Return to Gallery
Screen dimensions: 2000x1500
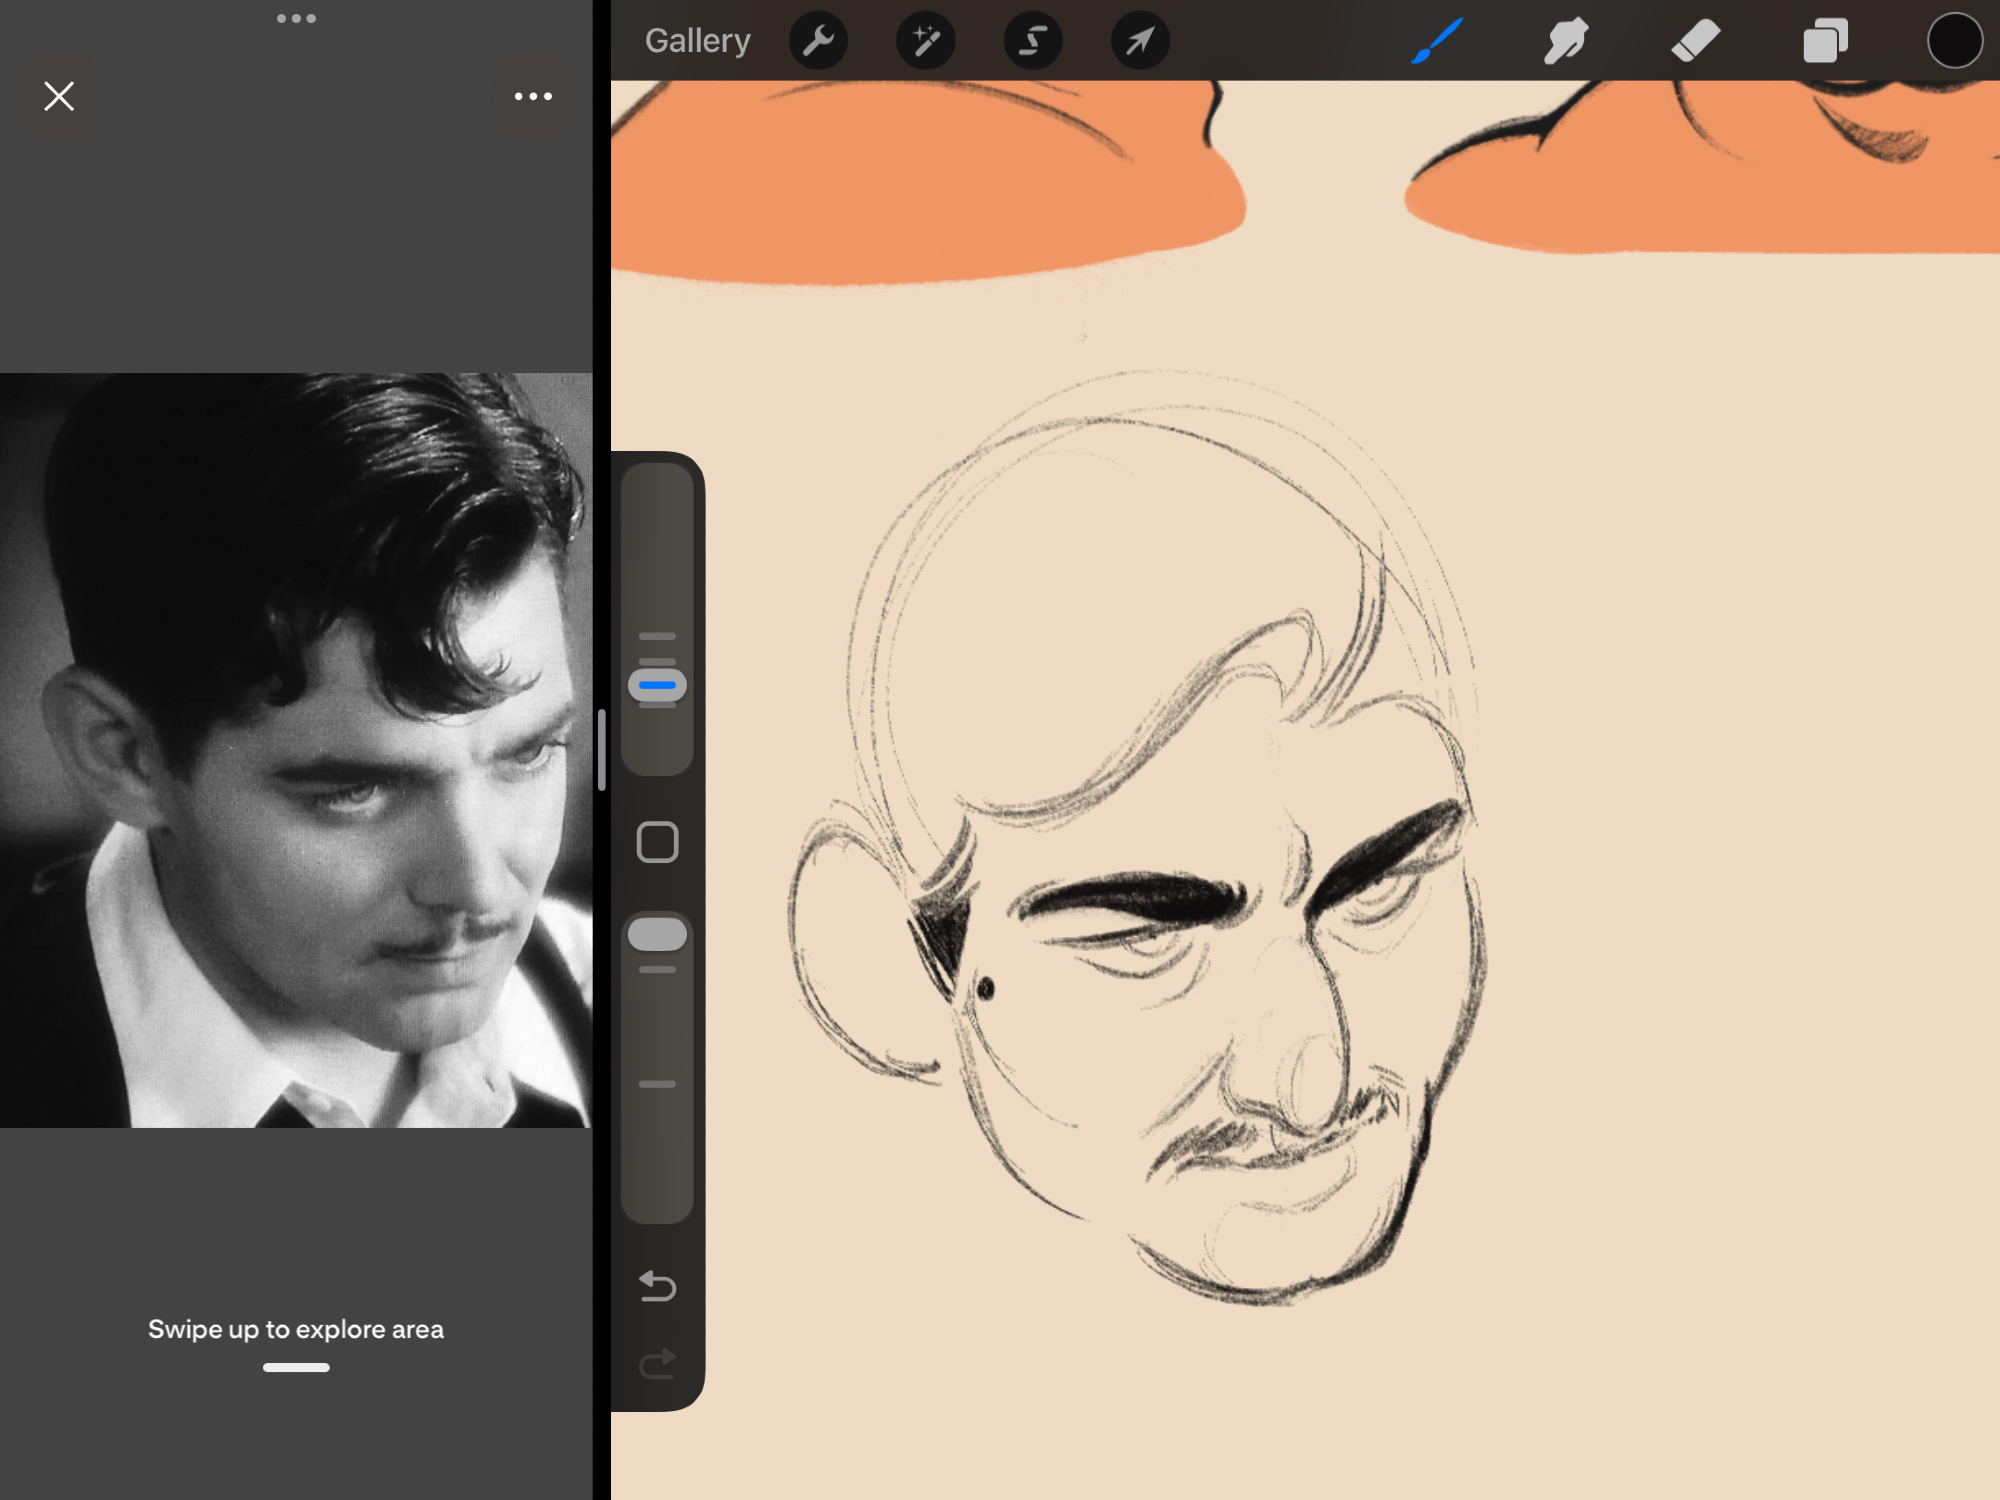click(x=697, y=41)
